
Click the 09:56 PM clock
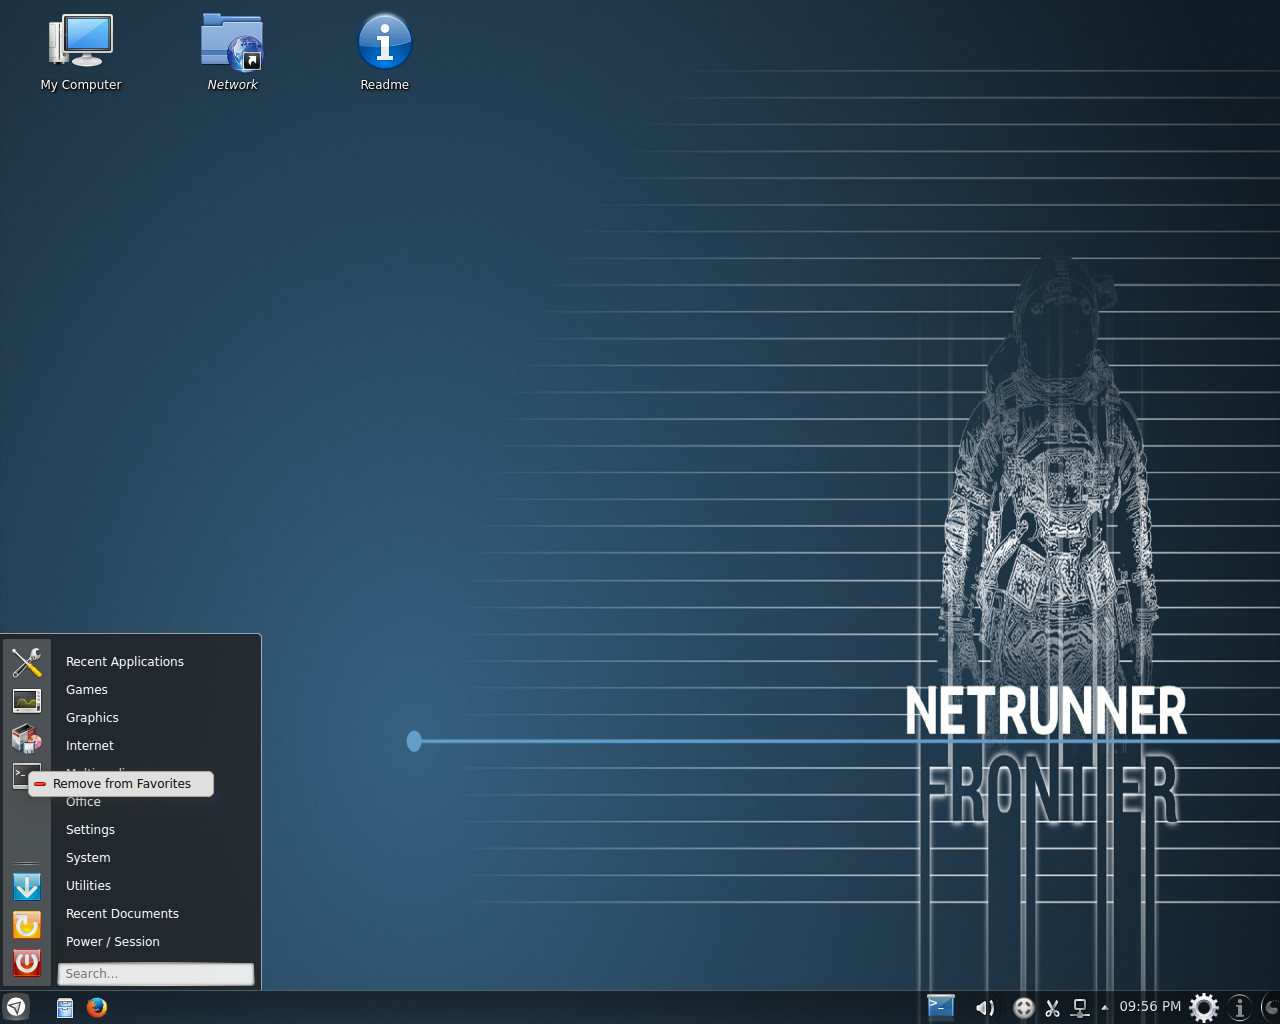point(1150,1007)
